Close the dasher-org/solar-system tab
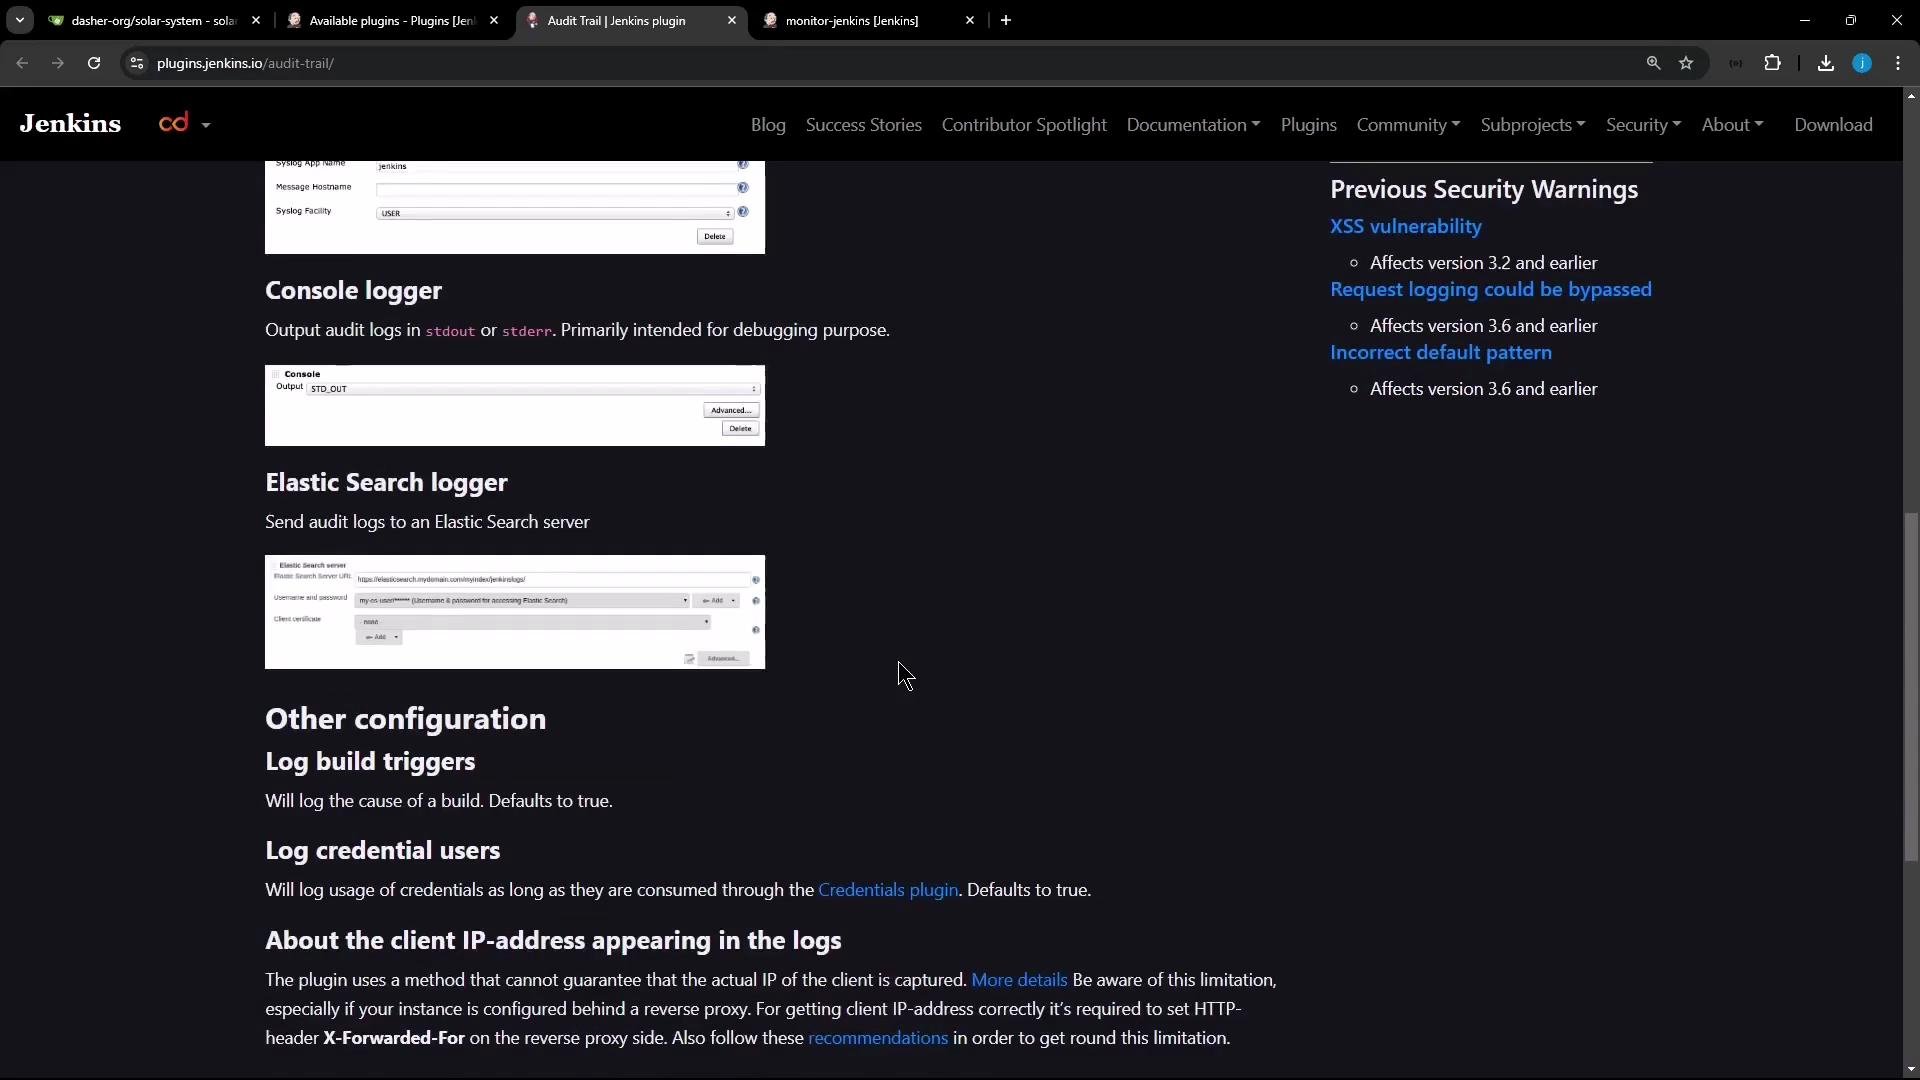Image resolution: width=1920 pixels, height=1080 pixels. (x=256, y=20)
